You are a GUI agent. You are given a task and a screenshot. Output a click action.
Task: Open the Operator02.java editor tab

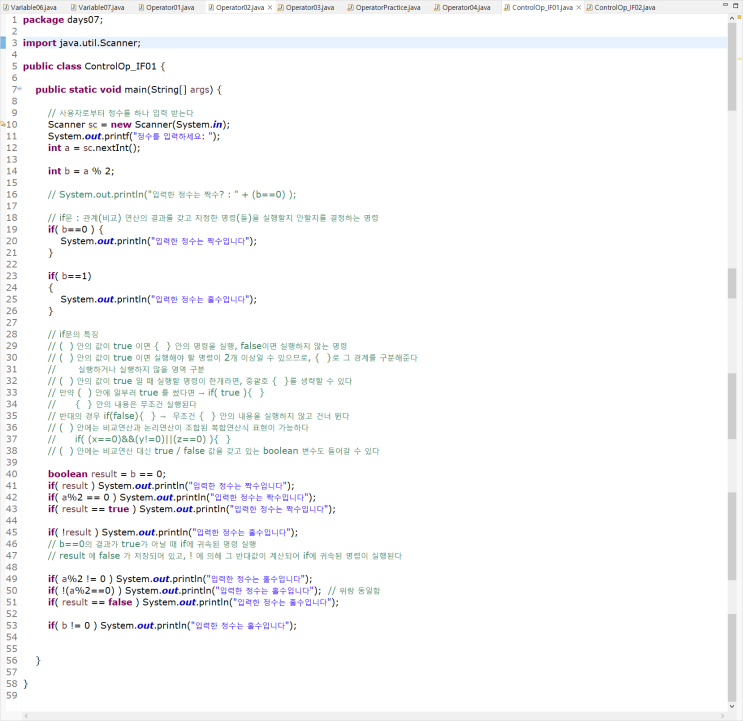235,7
